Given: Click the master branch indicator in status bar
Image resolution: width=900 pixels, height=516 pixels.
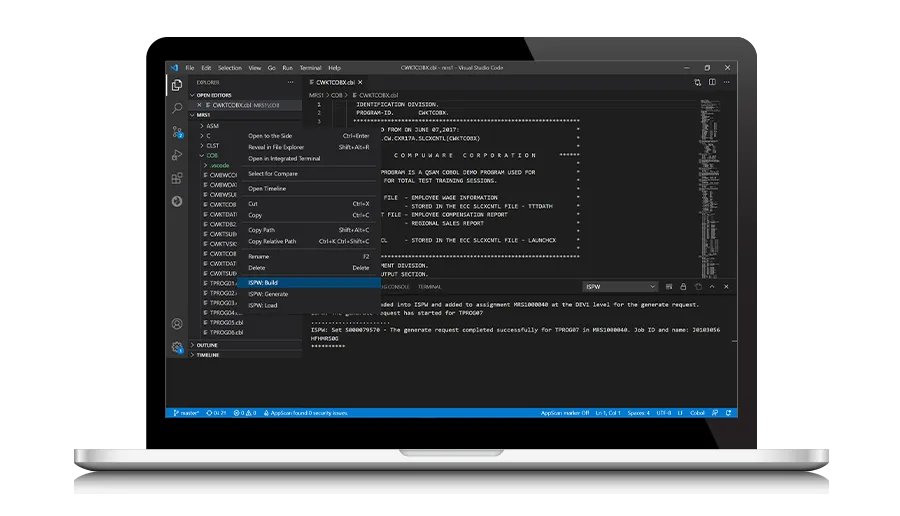Looking at the screenshot, I should (186, 413).
